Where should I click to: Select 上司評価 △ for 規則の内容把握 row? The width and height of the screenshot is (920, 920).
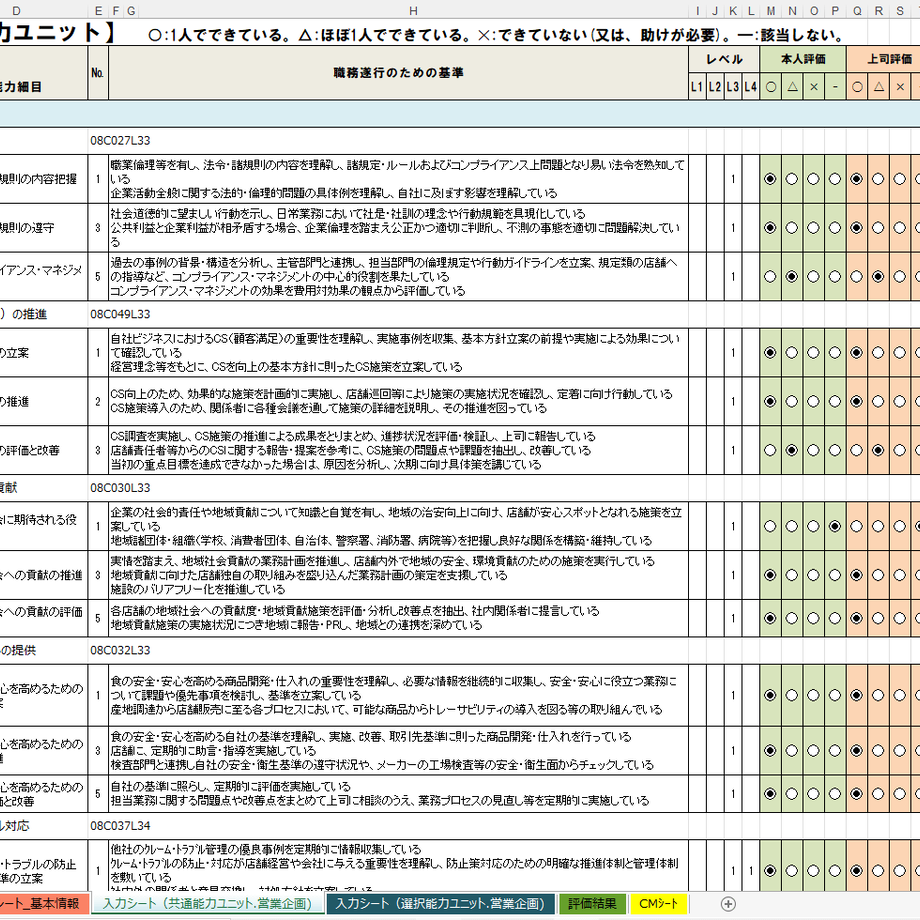point(878,179)
